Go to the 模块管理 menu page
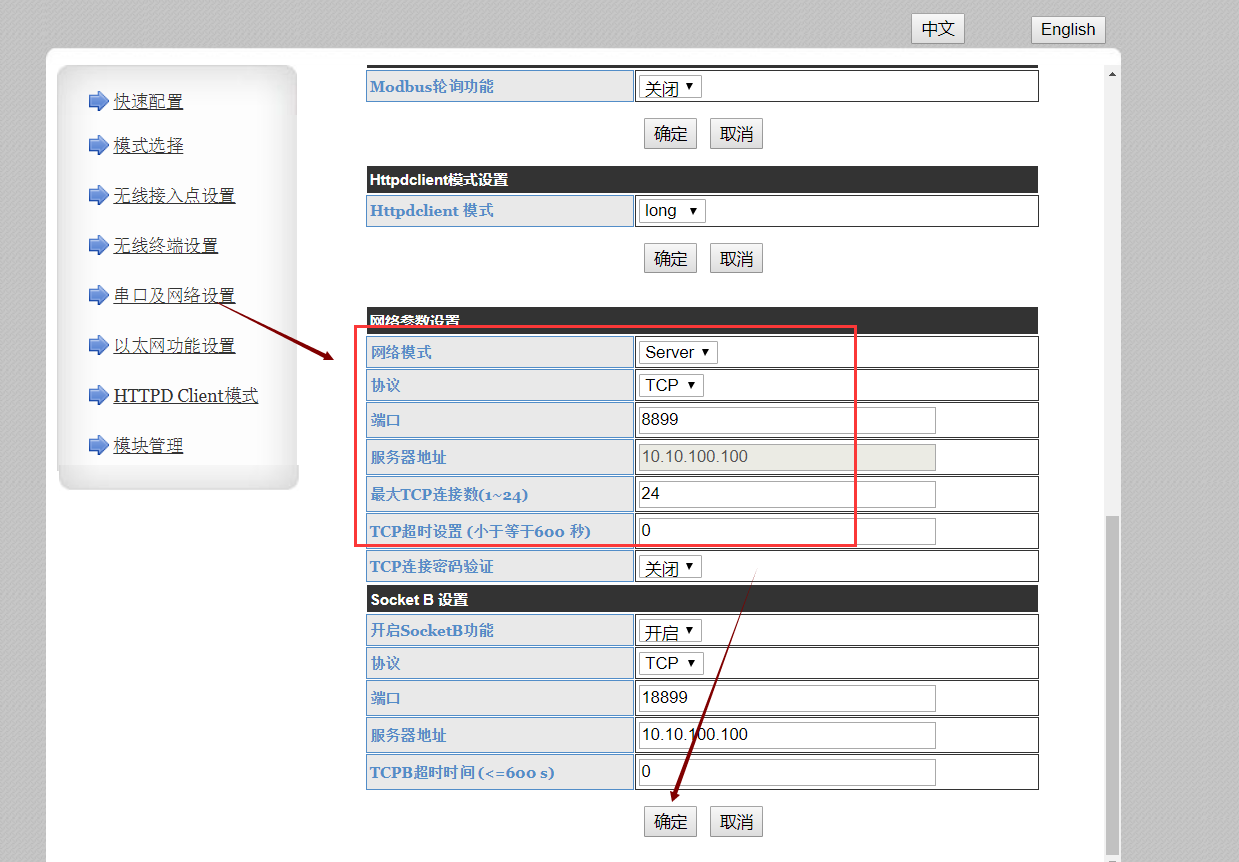The width and height of the screenshot is (1239, 862). [148, 446]
